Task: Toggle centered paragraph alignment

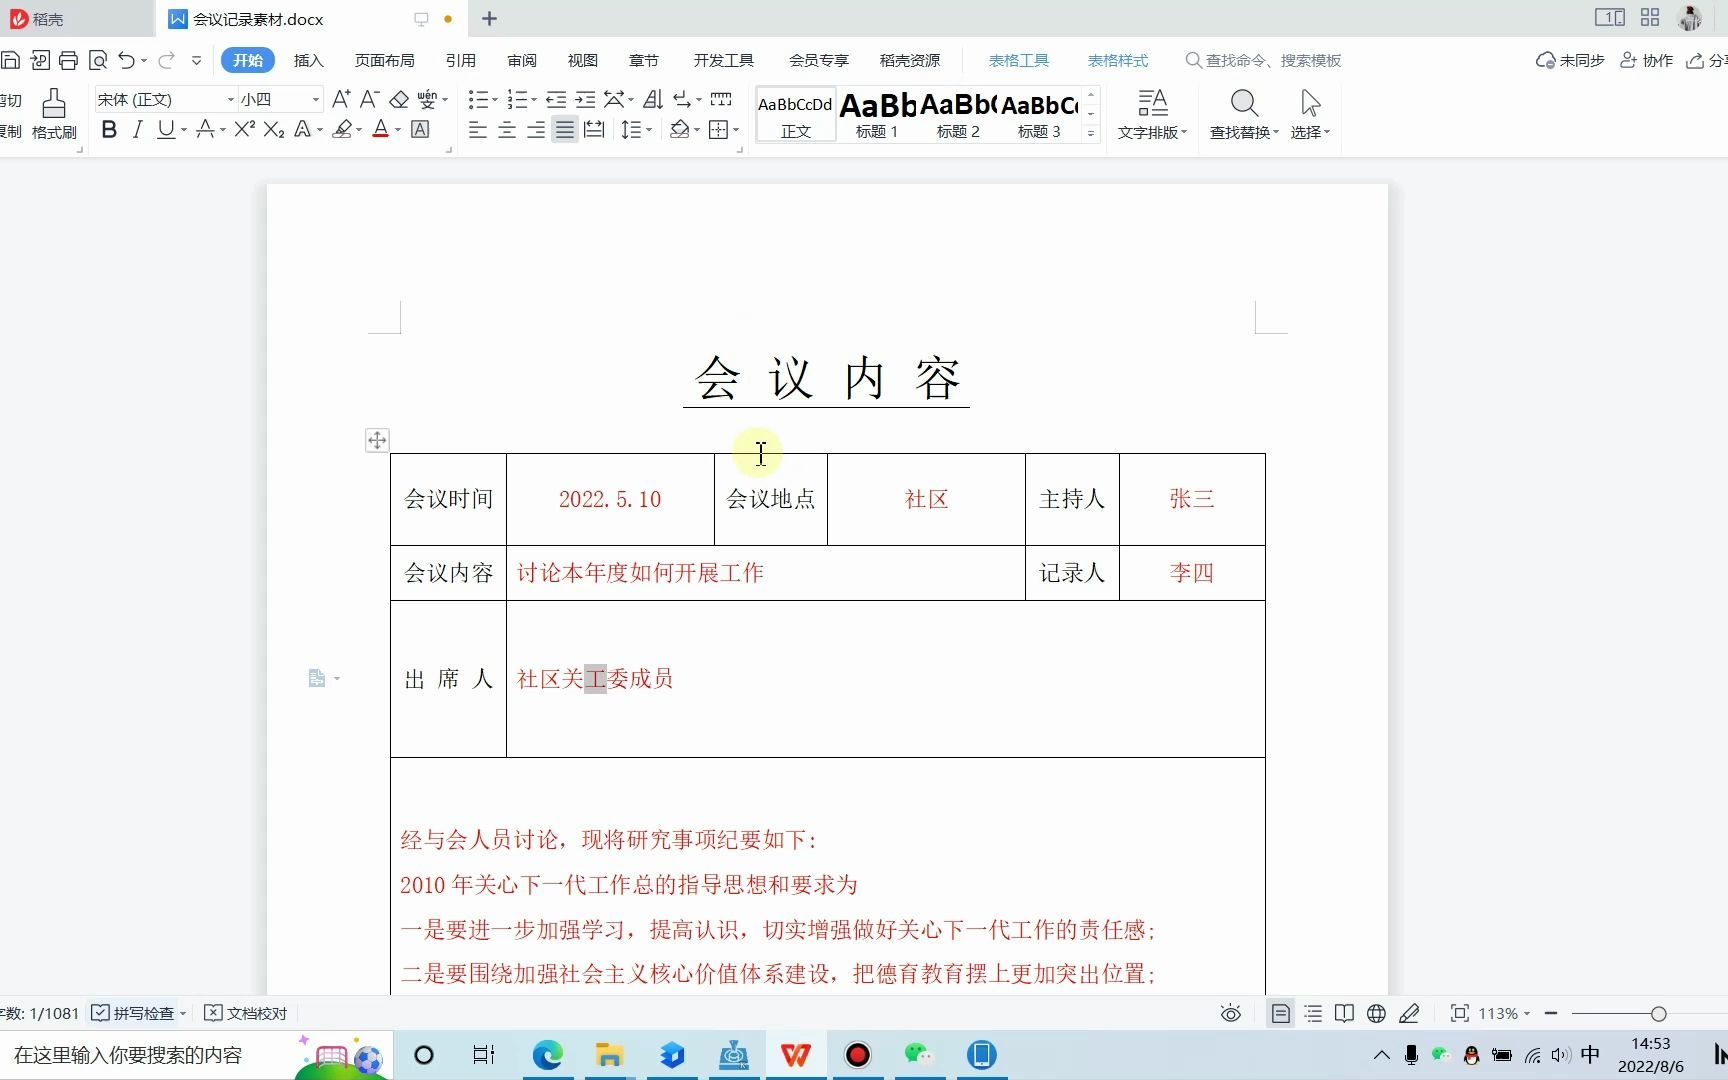Action: click(x=507, y=130)
